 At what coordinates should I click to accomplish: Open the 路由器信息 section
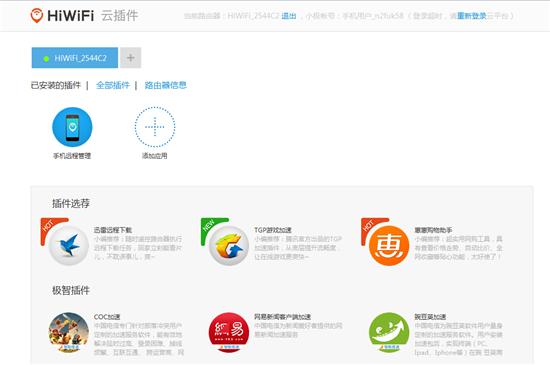click(166, 85)
